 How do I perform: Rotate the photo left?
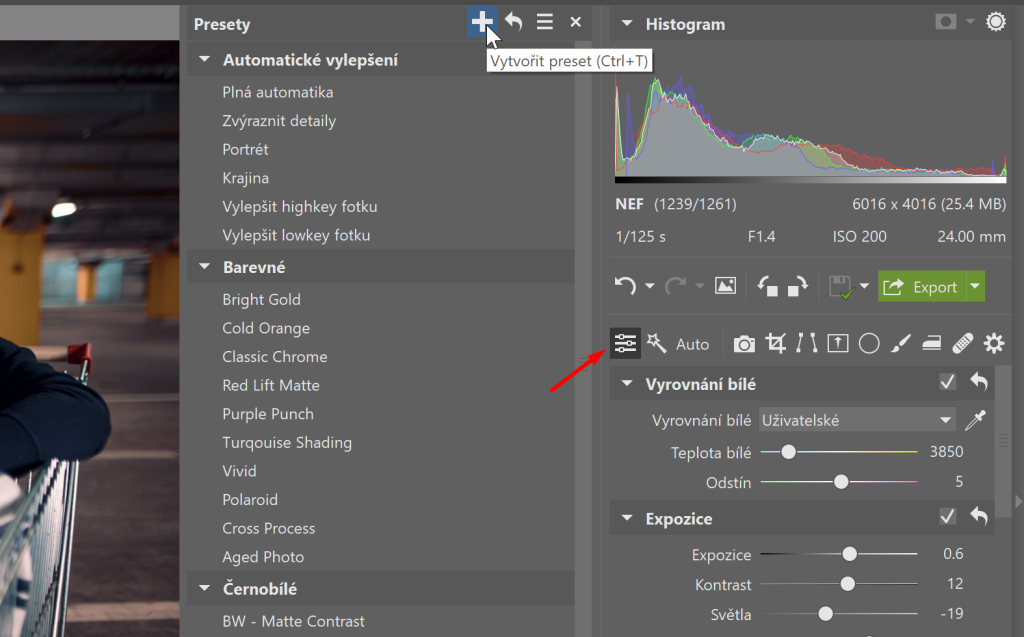(x=767, y=286)
